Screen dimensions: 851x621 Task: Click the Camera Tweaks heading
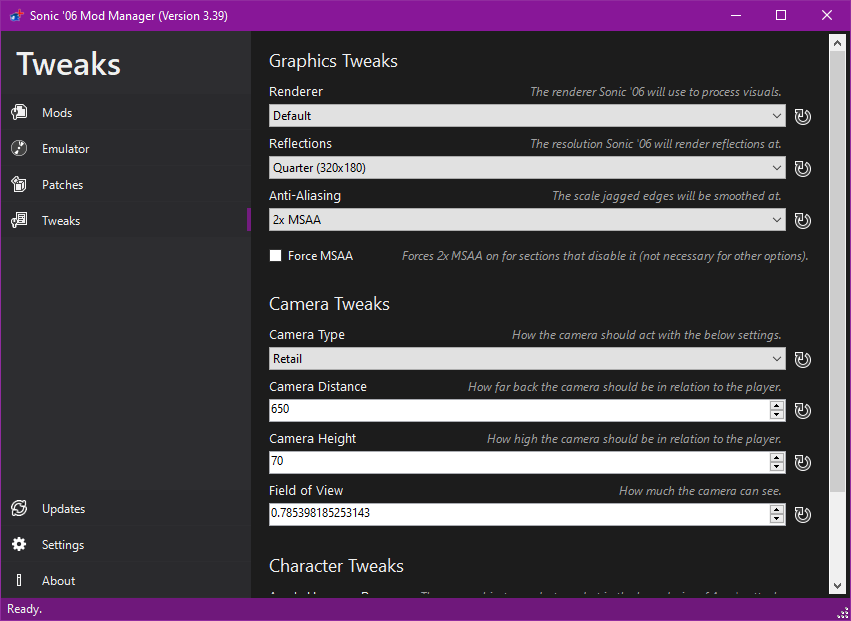pyautogui.click(x=329, y=304)
